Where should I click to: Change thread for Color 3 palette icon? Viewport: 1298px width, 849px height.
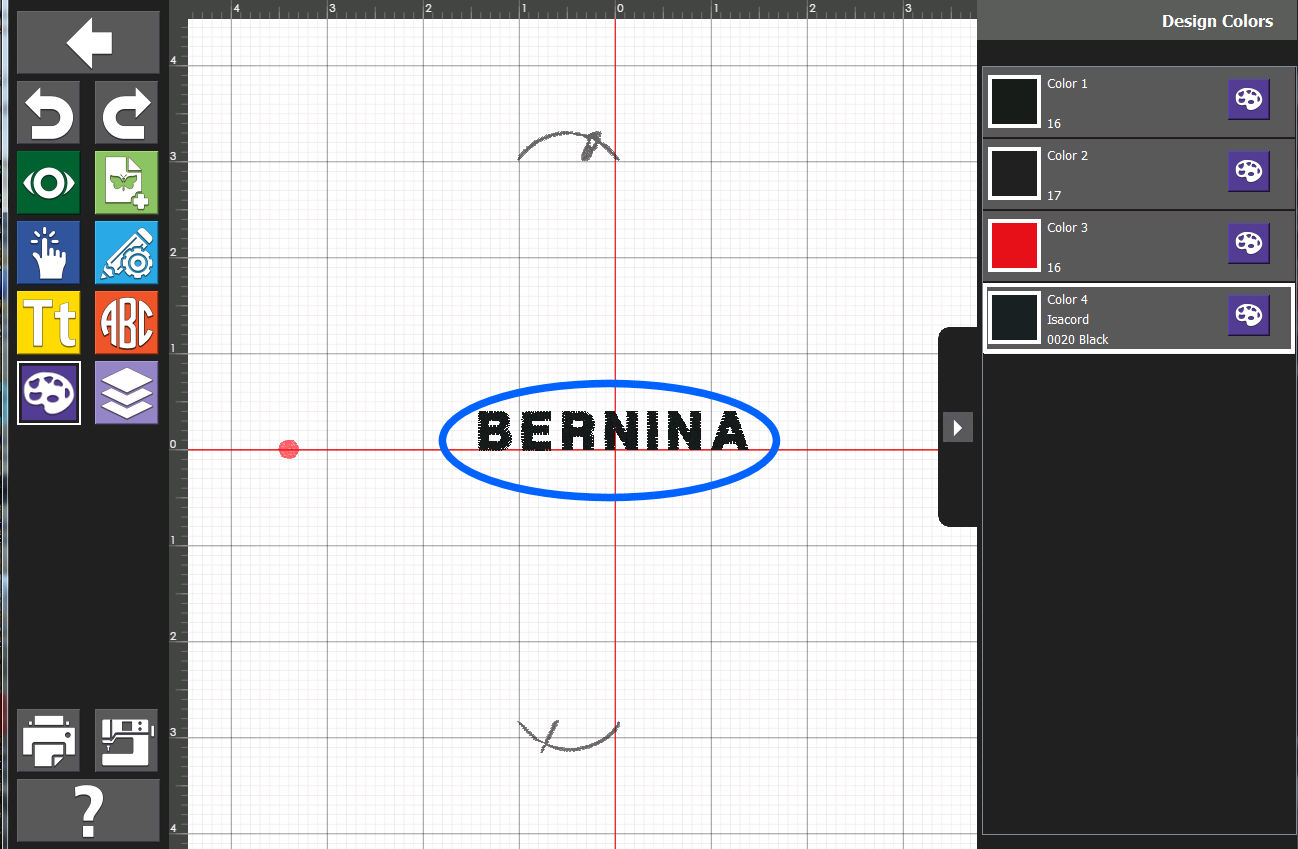coord(1248,243)
